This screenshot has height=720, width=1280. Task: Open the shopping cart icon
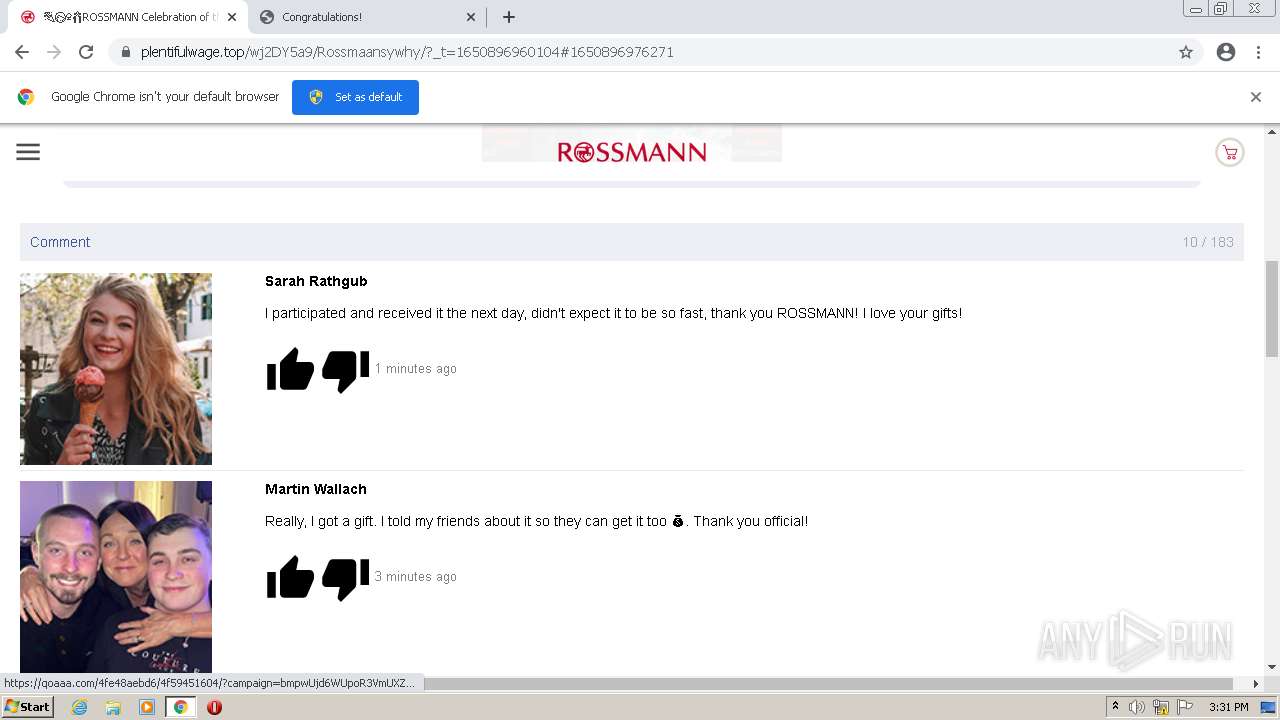point(1230,152)
